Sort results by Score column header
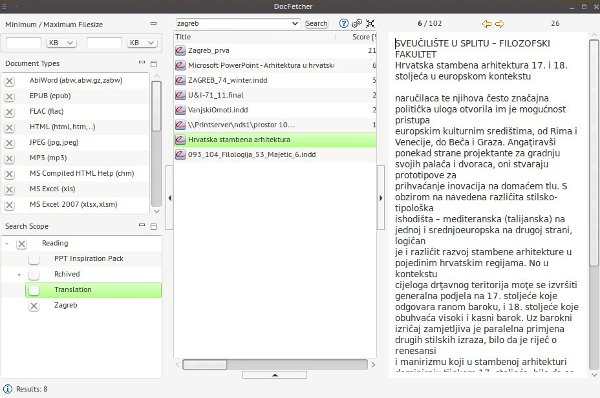This screenshot has height=398, width=600. click(x=356, y=37)
